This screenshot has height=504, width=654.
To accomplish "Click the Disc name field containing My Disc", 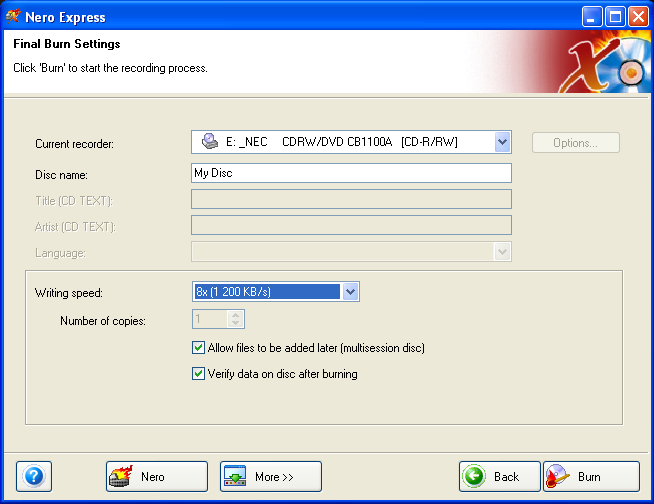I will click(x=351, y=173).
